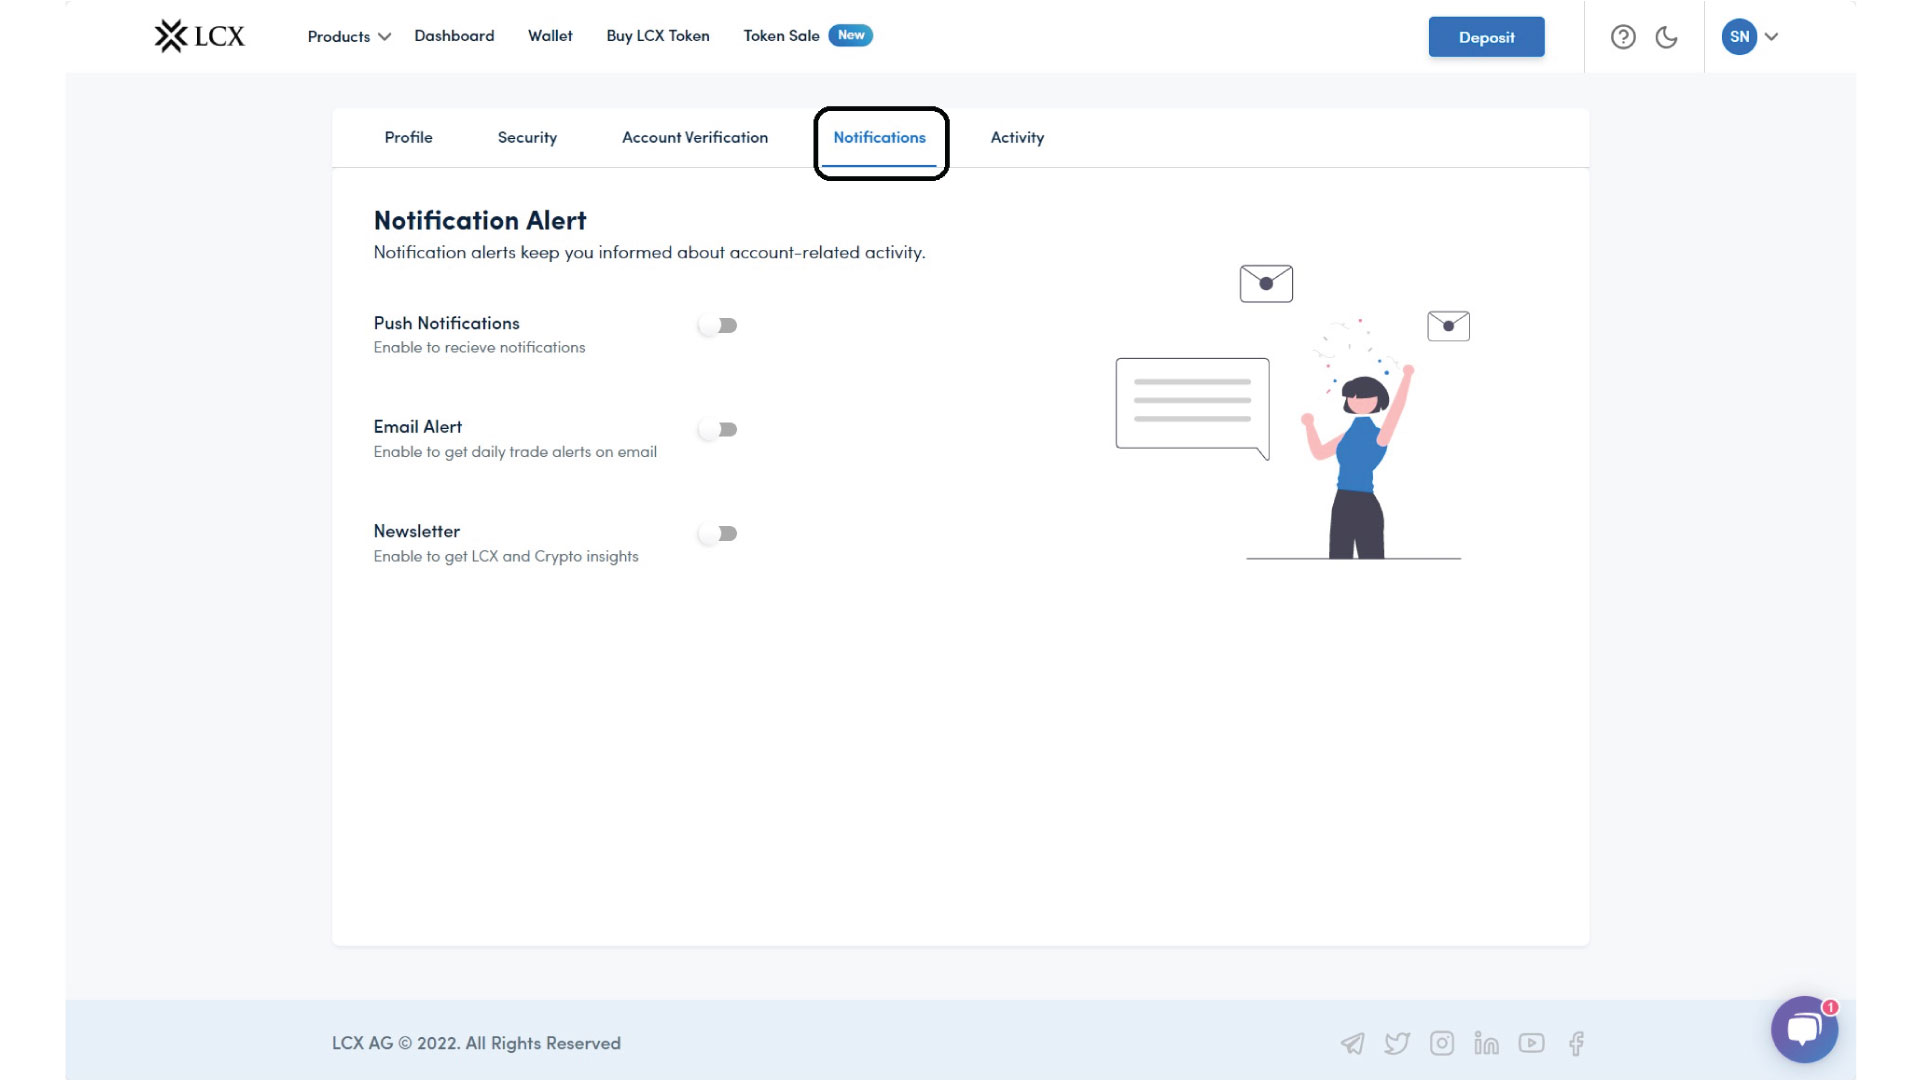
Task: Click the LCX logo
Action: coord(199,36)
